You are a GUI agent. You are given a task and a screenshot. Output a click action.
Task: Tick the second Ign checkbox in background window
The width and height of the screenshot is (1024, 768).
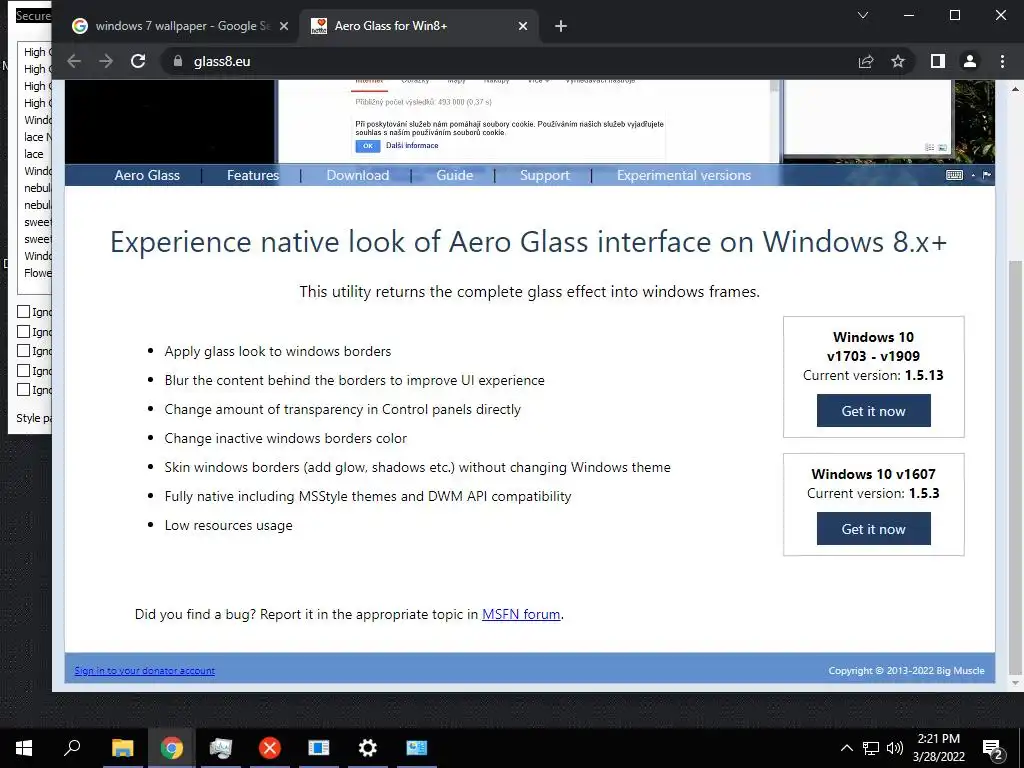click(24, 332)
